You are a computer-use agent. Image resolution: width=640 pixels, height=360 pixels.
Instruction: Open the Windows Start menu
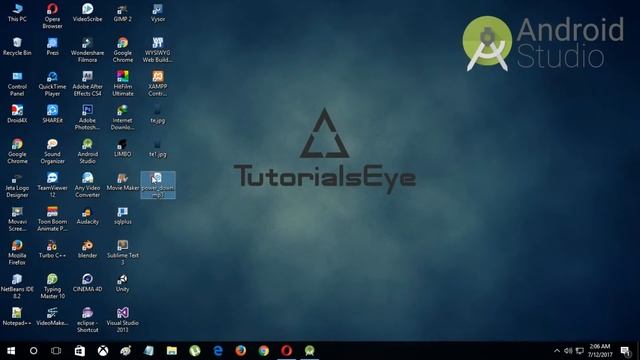[11, 351]
